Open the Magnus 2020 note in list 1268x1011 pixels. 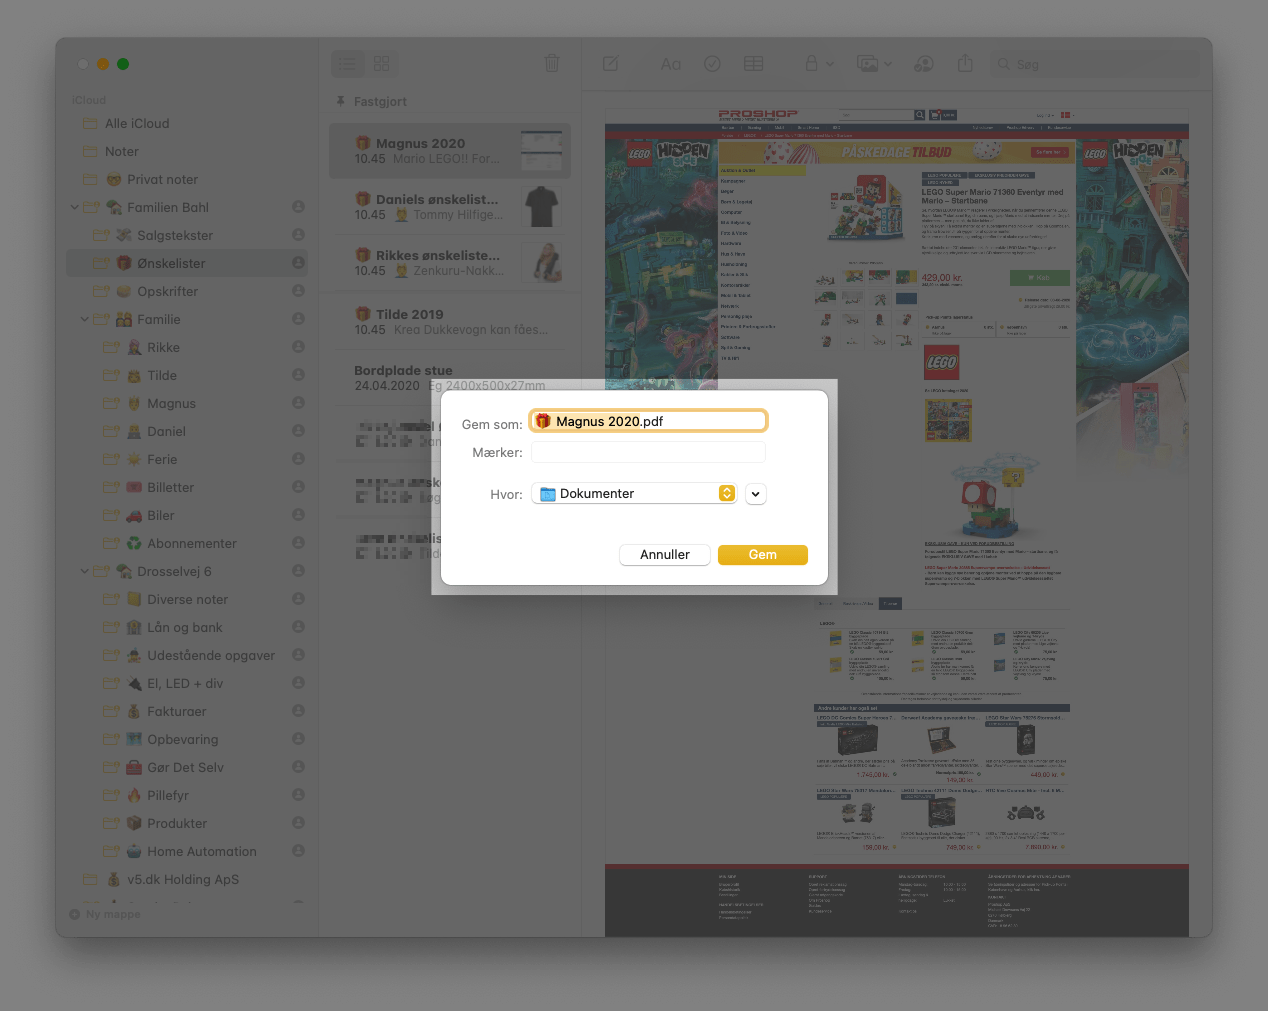click(450, 151)
